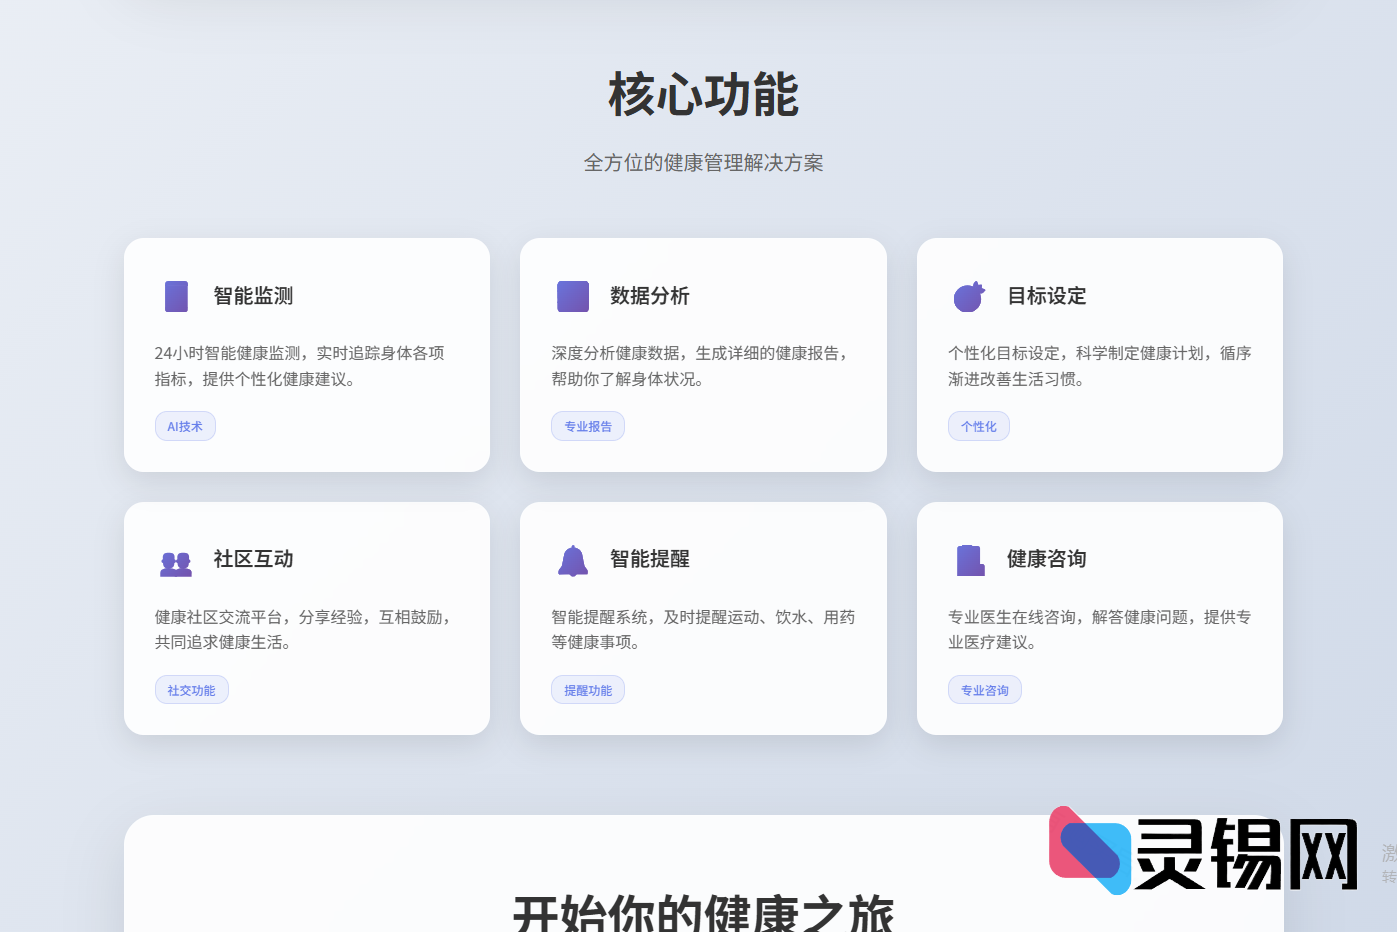Image resolution: width=1397 pixels, height=932 pixels.
Task: Open the 智能监测 card title
Action: (253, 296)
